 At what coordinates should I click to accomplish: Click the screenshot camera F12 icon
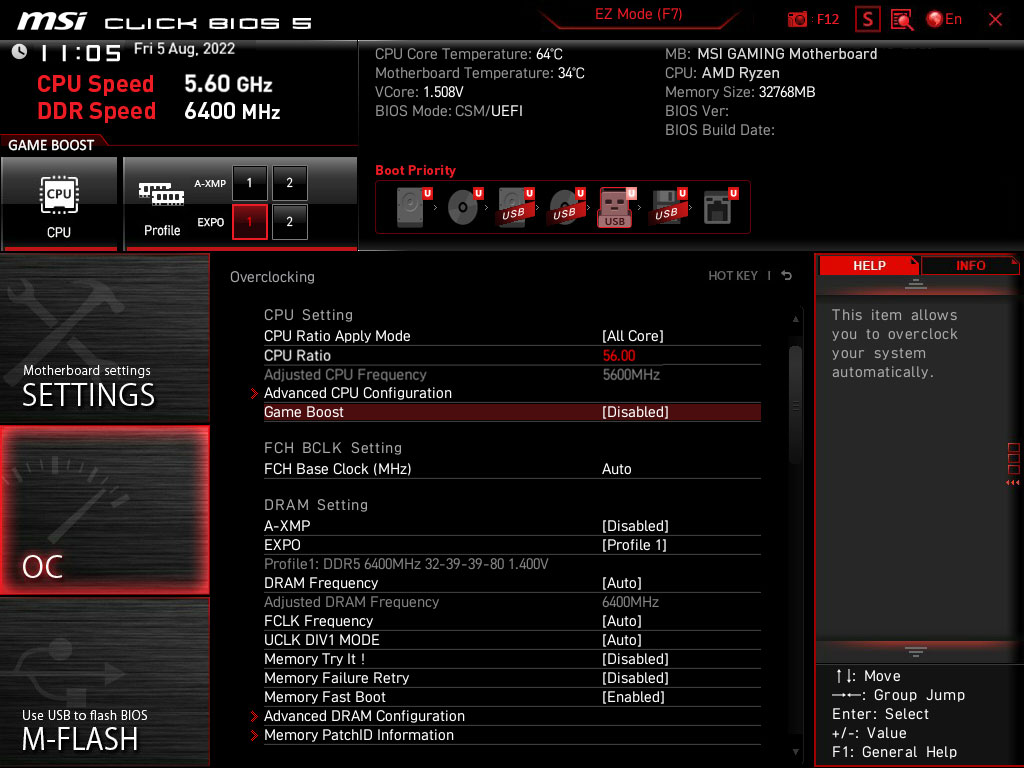point(798,19)
